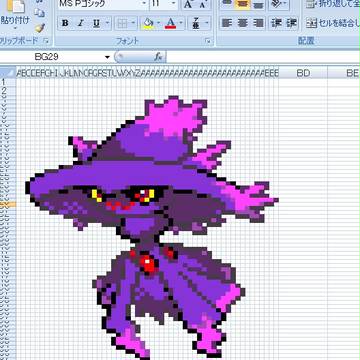Open the font (フォント) group dialog launcher

click(x=209, y=41)
